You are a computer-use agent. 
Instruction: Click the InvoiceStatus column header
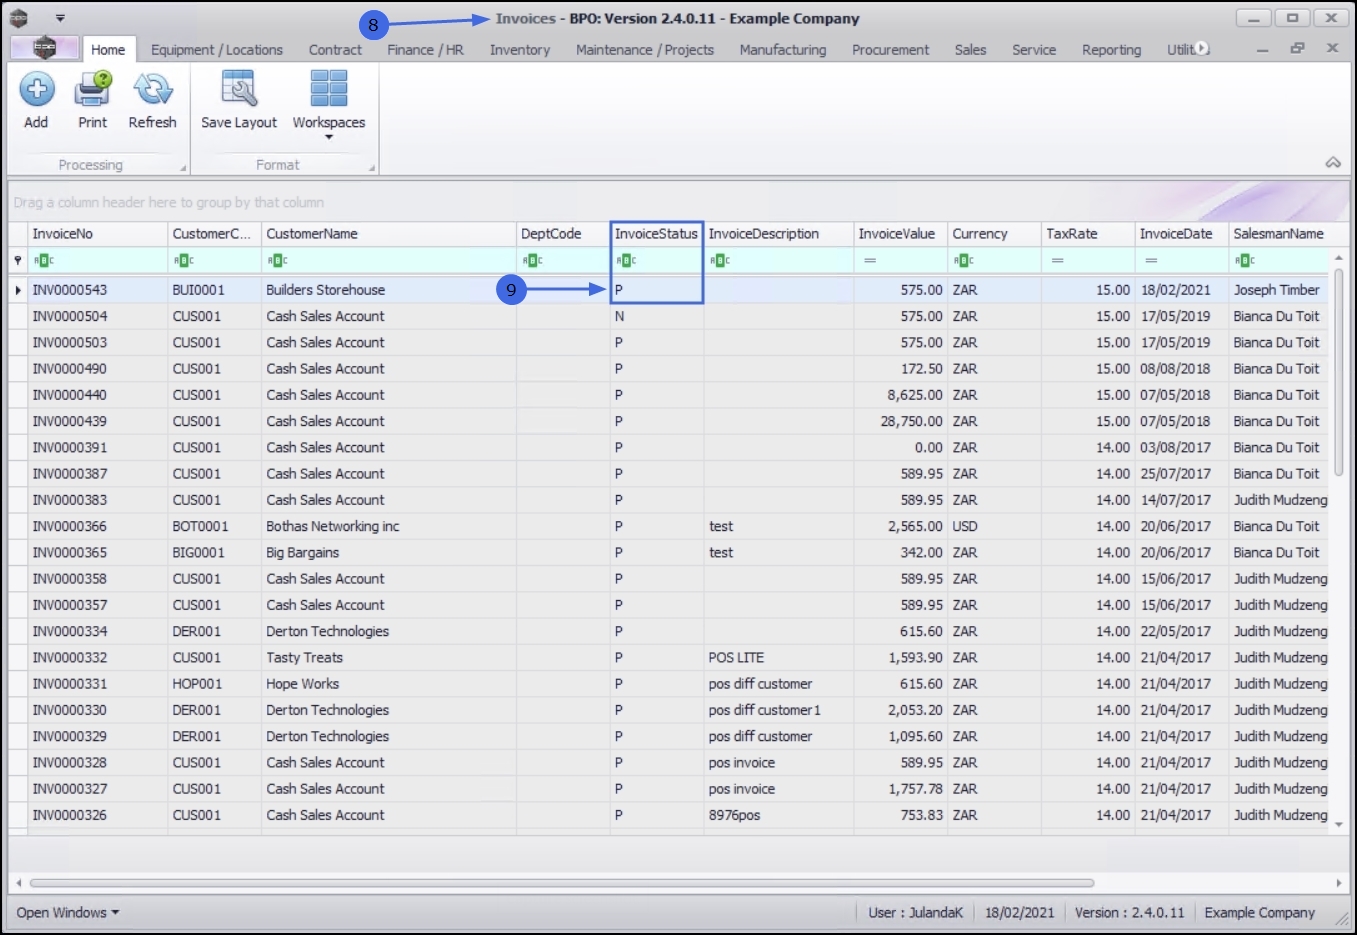pos(657,234)
